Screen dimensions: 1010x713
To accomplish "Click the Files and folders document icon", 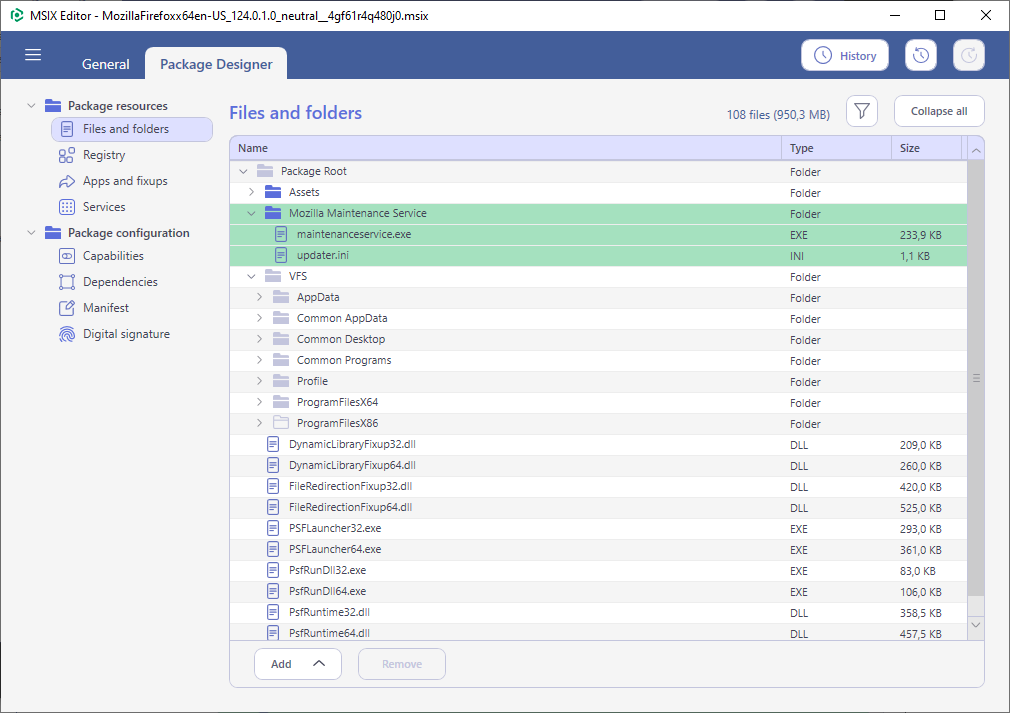I will coord(66,129).
